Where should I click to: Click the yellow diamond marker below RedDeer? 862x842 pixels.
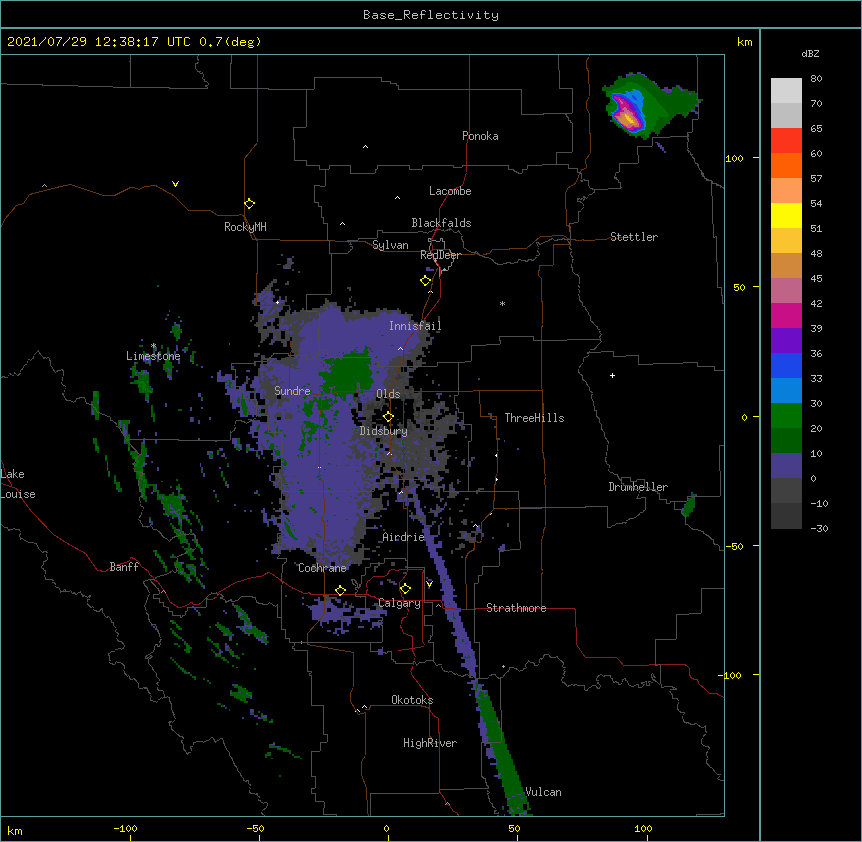point(426,281)
